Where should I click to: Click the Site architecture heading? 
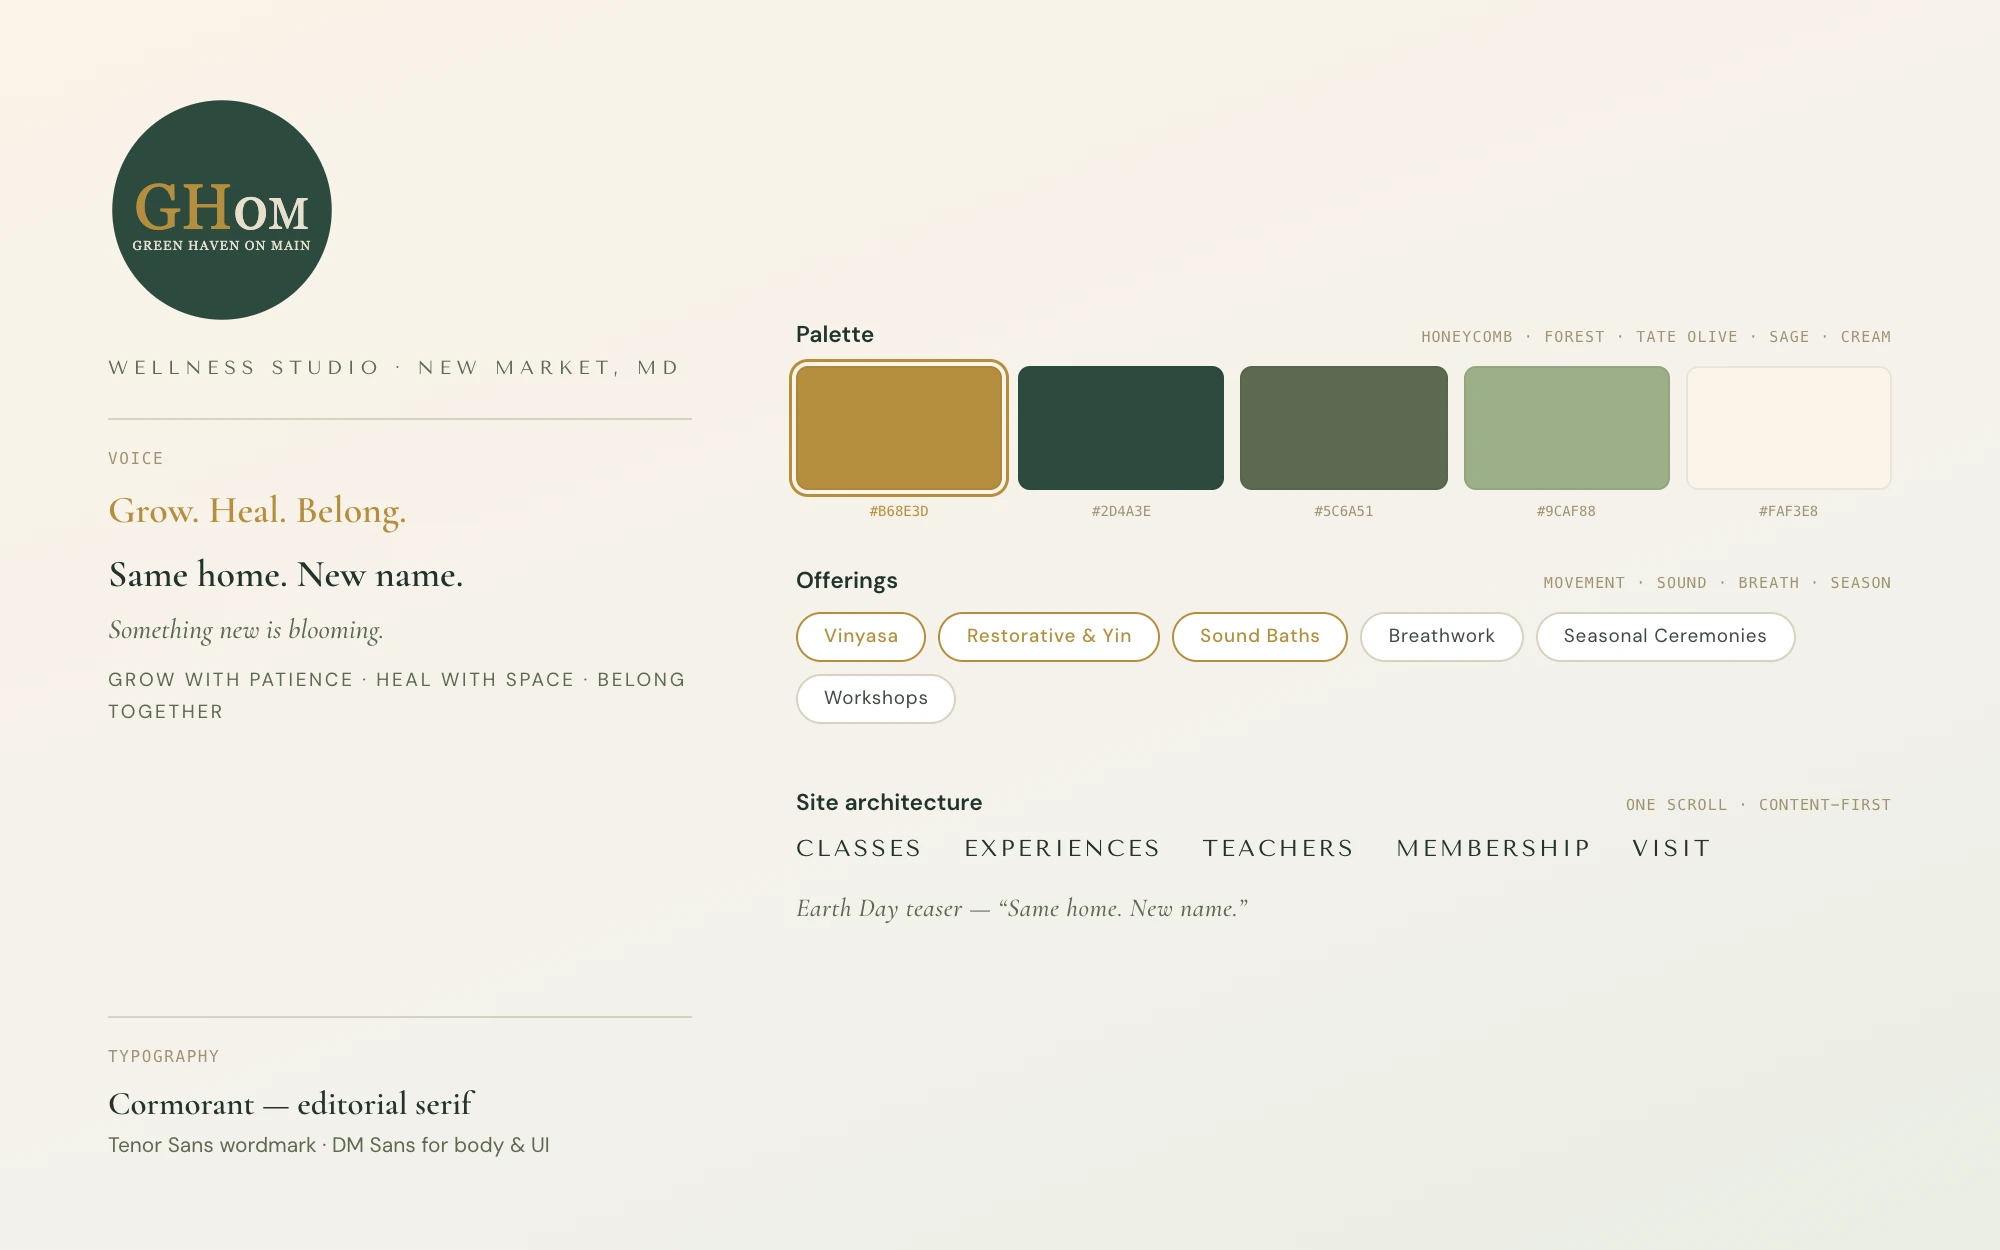point(889,803)
